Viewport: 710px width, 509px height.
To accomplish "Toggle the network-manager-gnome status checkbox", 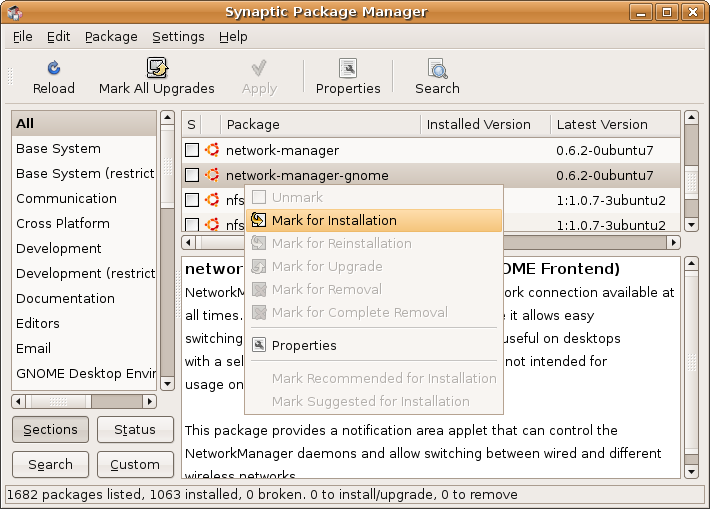I will [x=192, y=175].
